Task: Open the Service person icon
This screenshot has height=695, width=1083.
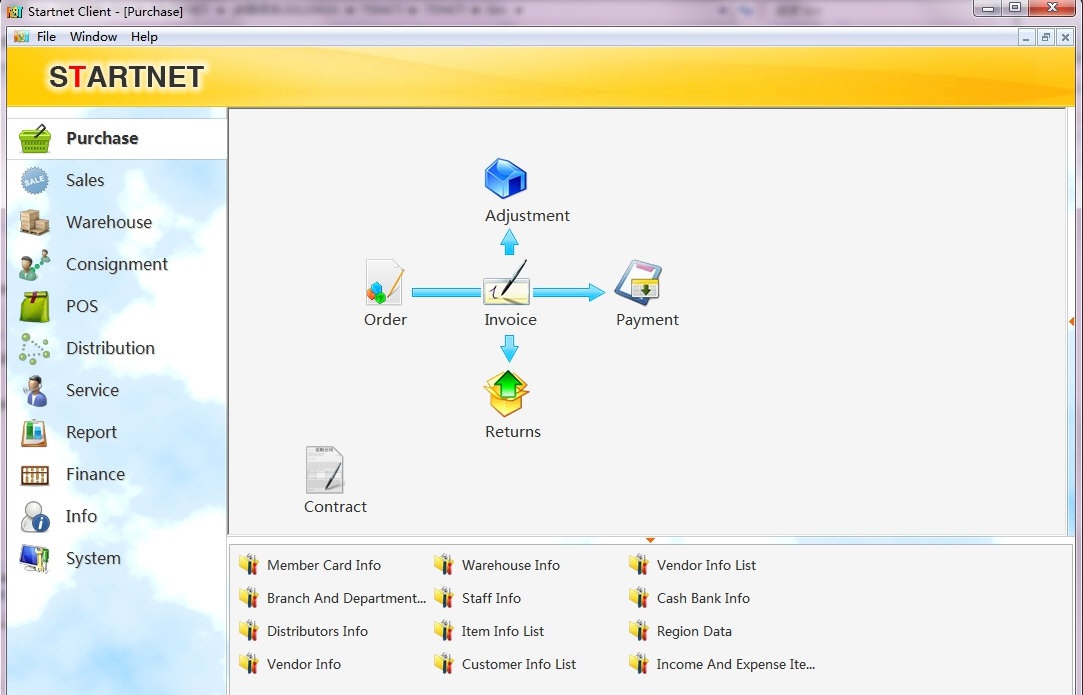Action: coord(35,391)
